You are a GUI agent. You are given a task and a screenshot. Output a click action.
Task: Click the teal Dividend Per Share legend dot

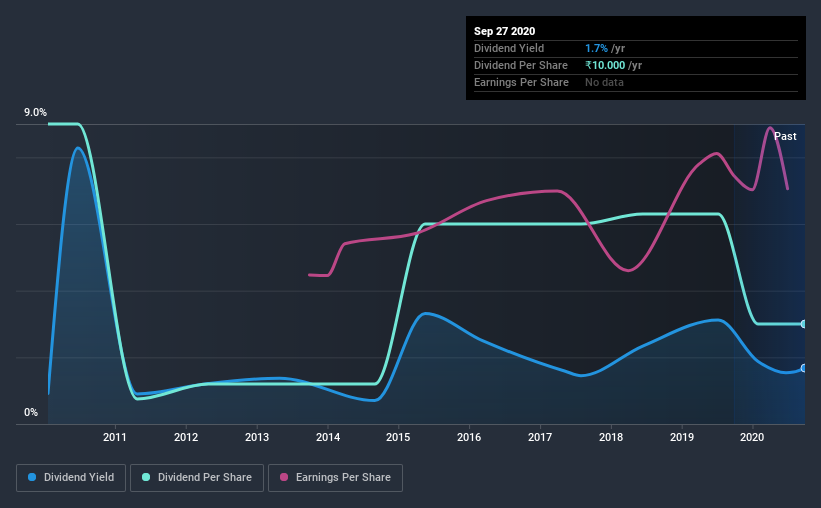(146, 477)
